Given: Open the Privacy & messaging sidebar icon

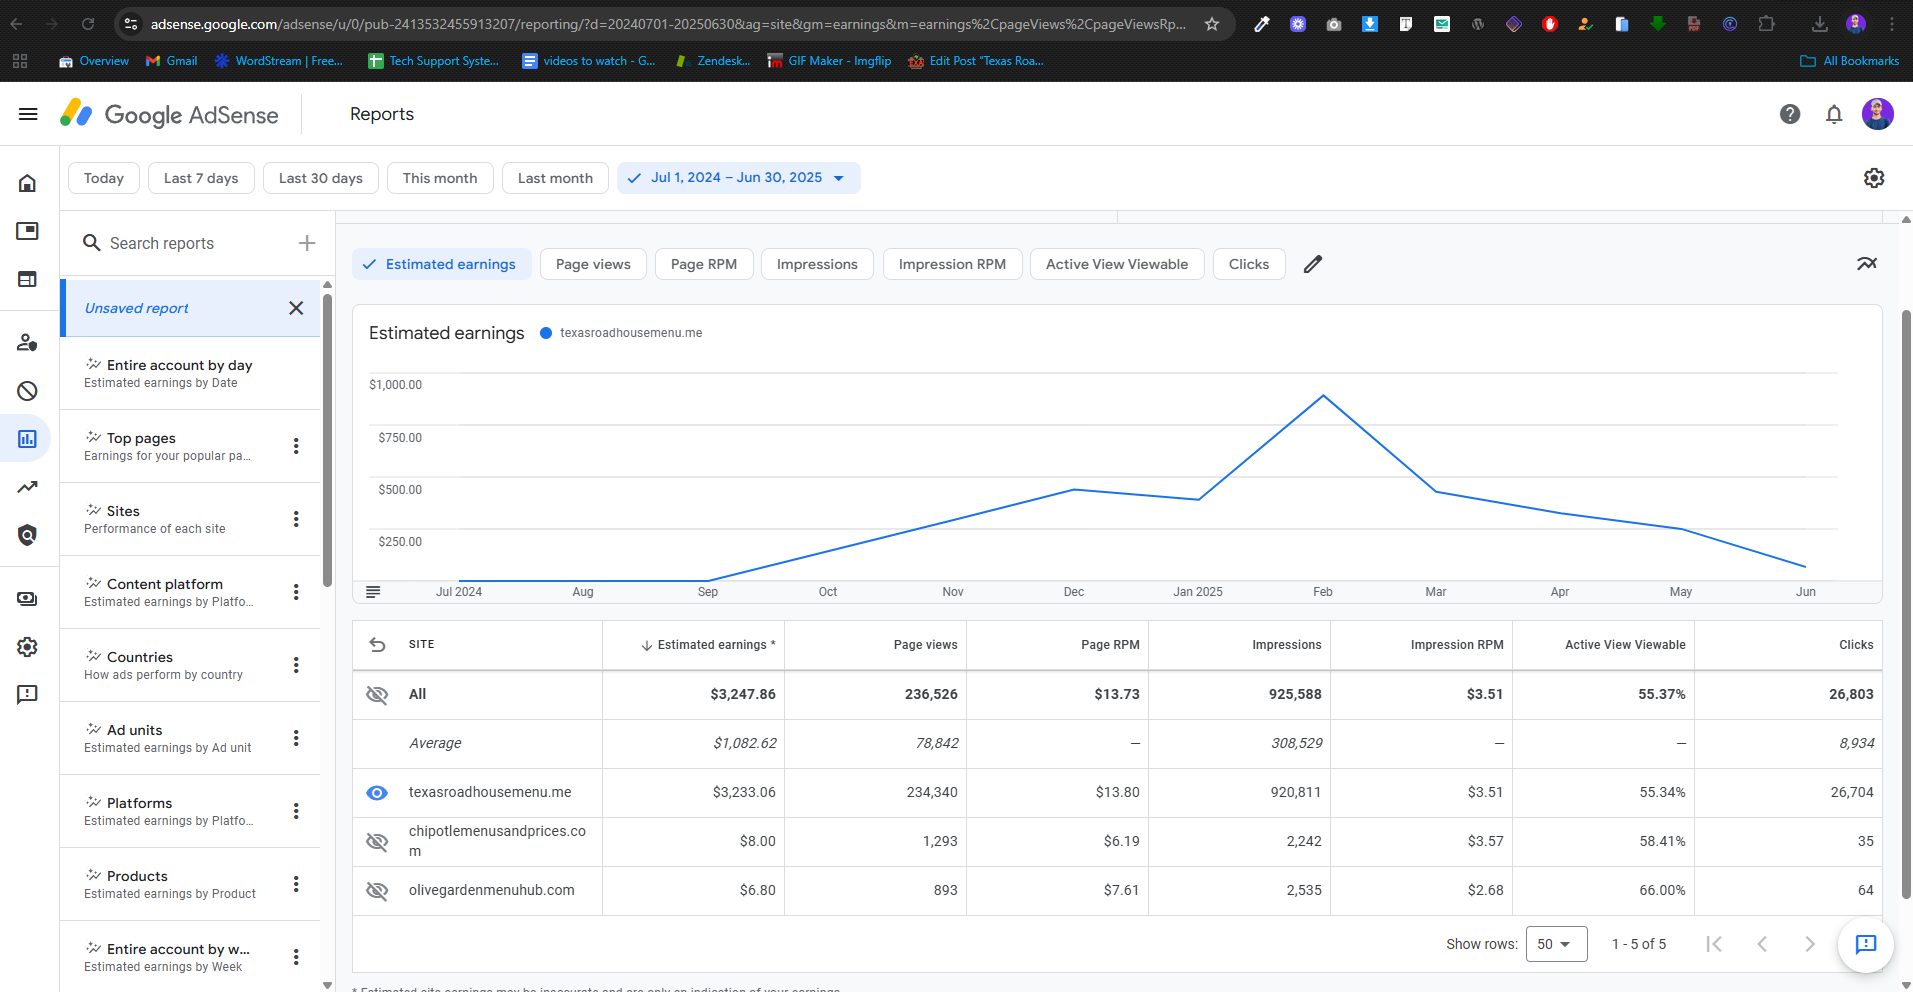Looking at the screenshot, I should pos(27,343).
